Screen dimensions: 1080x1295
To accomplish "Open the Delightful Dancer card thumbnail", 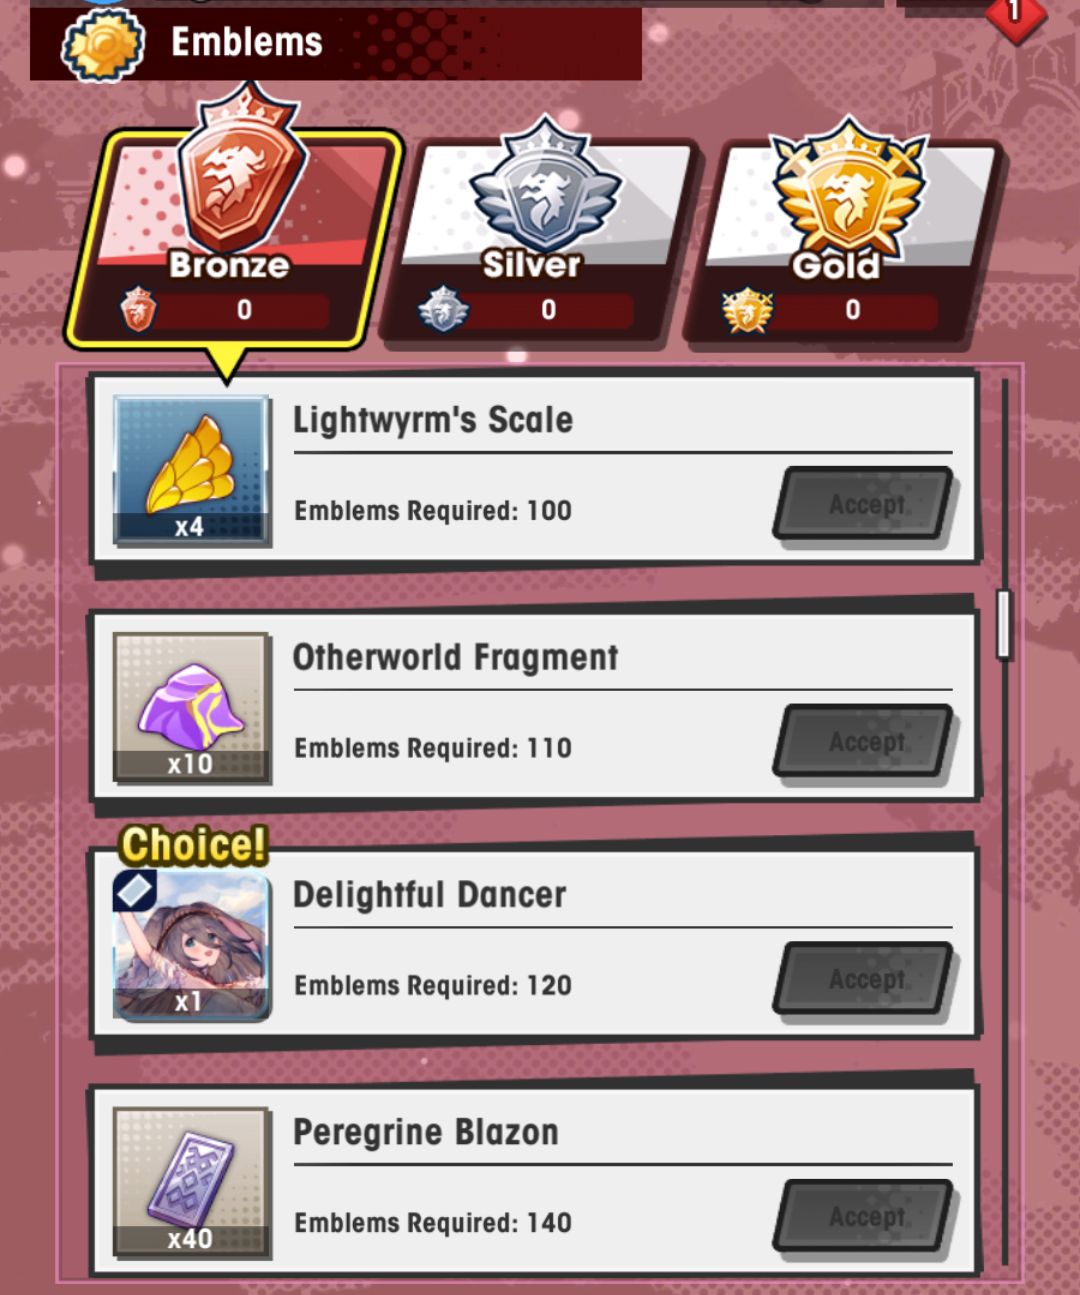I will click(x=191, y=945).
